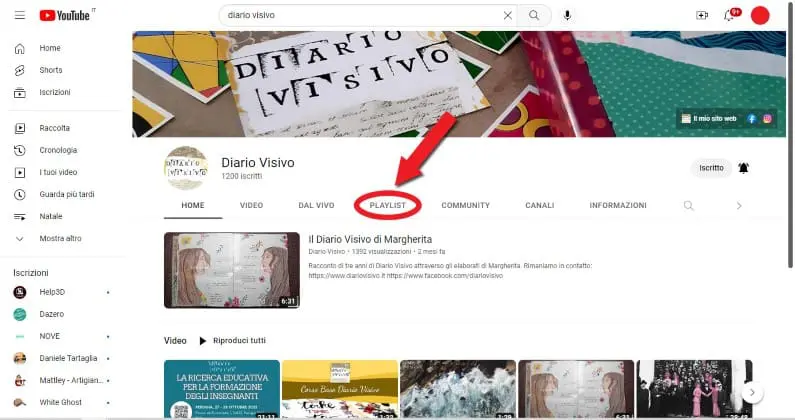Screen dimensions: 795x420
Task: Start voice search with microphone
Action: (567, 15)
